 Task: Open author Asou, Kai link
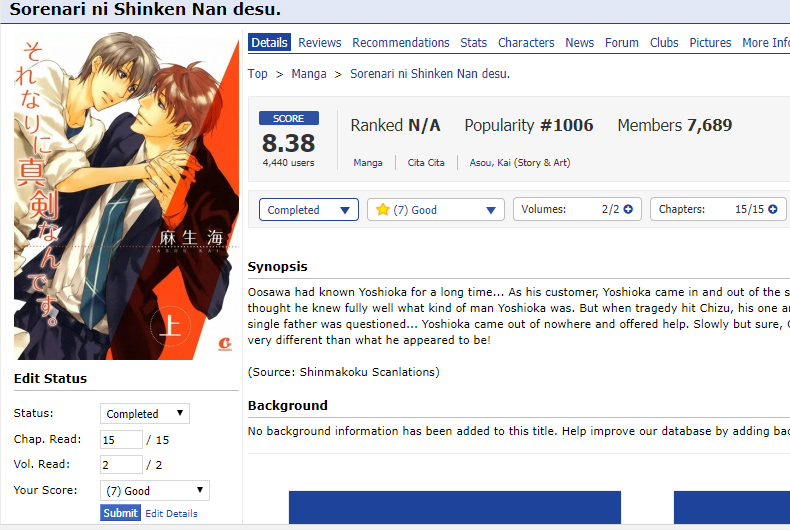click(490, 163)
